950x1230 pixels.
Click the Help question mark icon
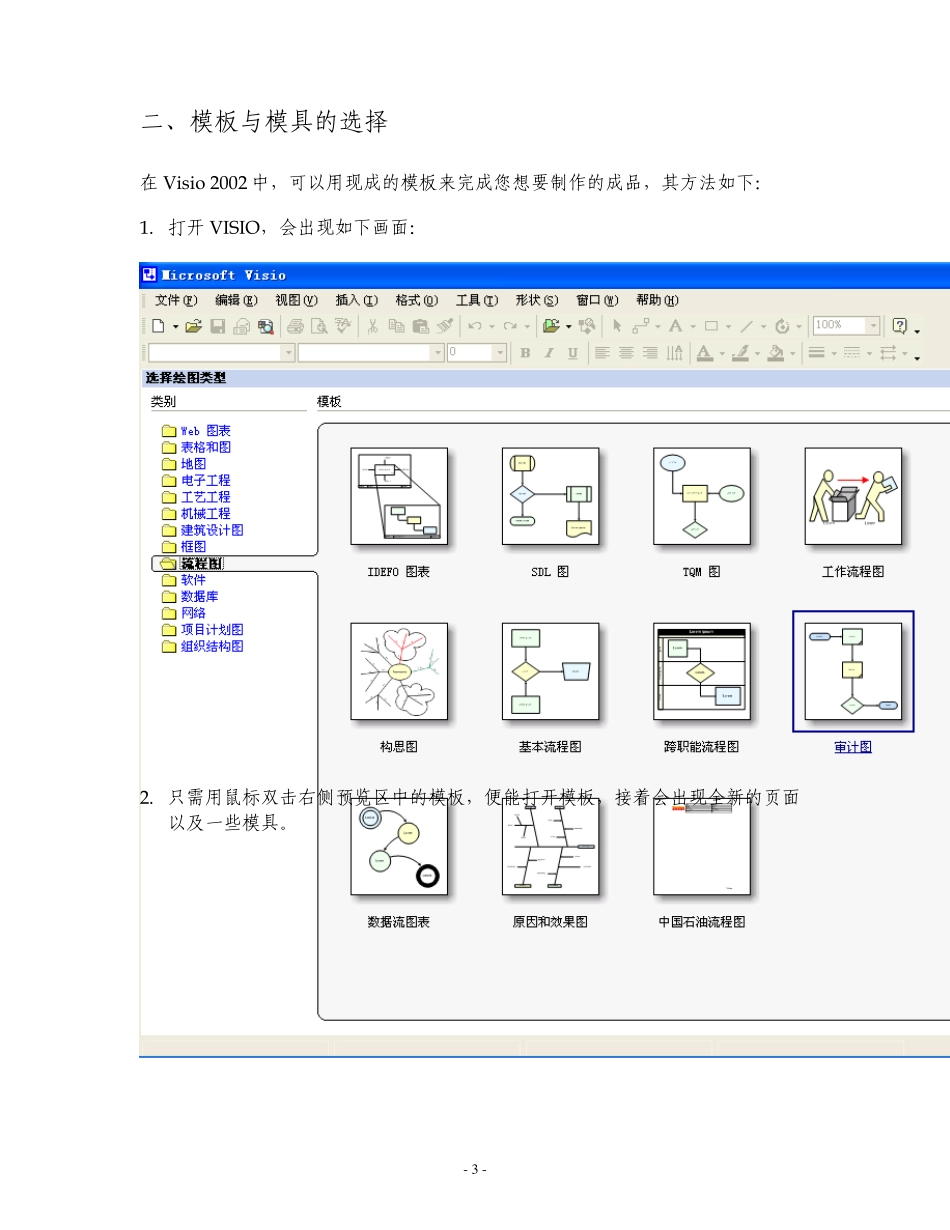(x=899, y=326)
